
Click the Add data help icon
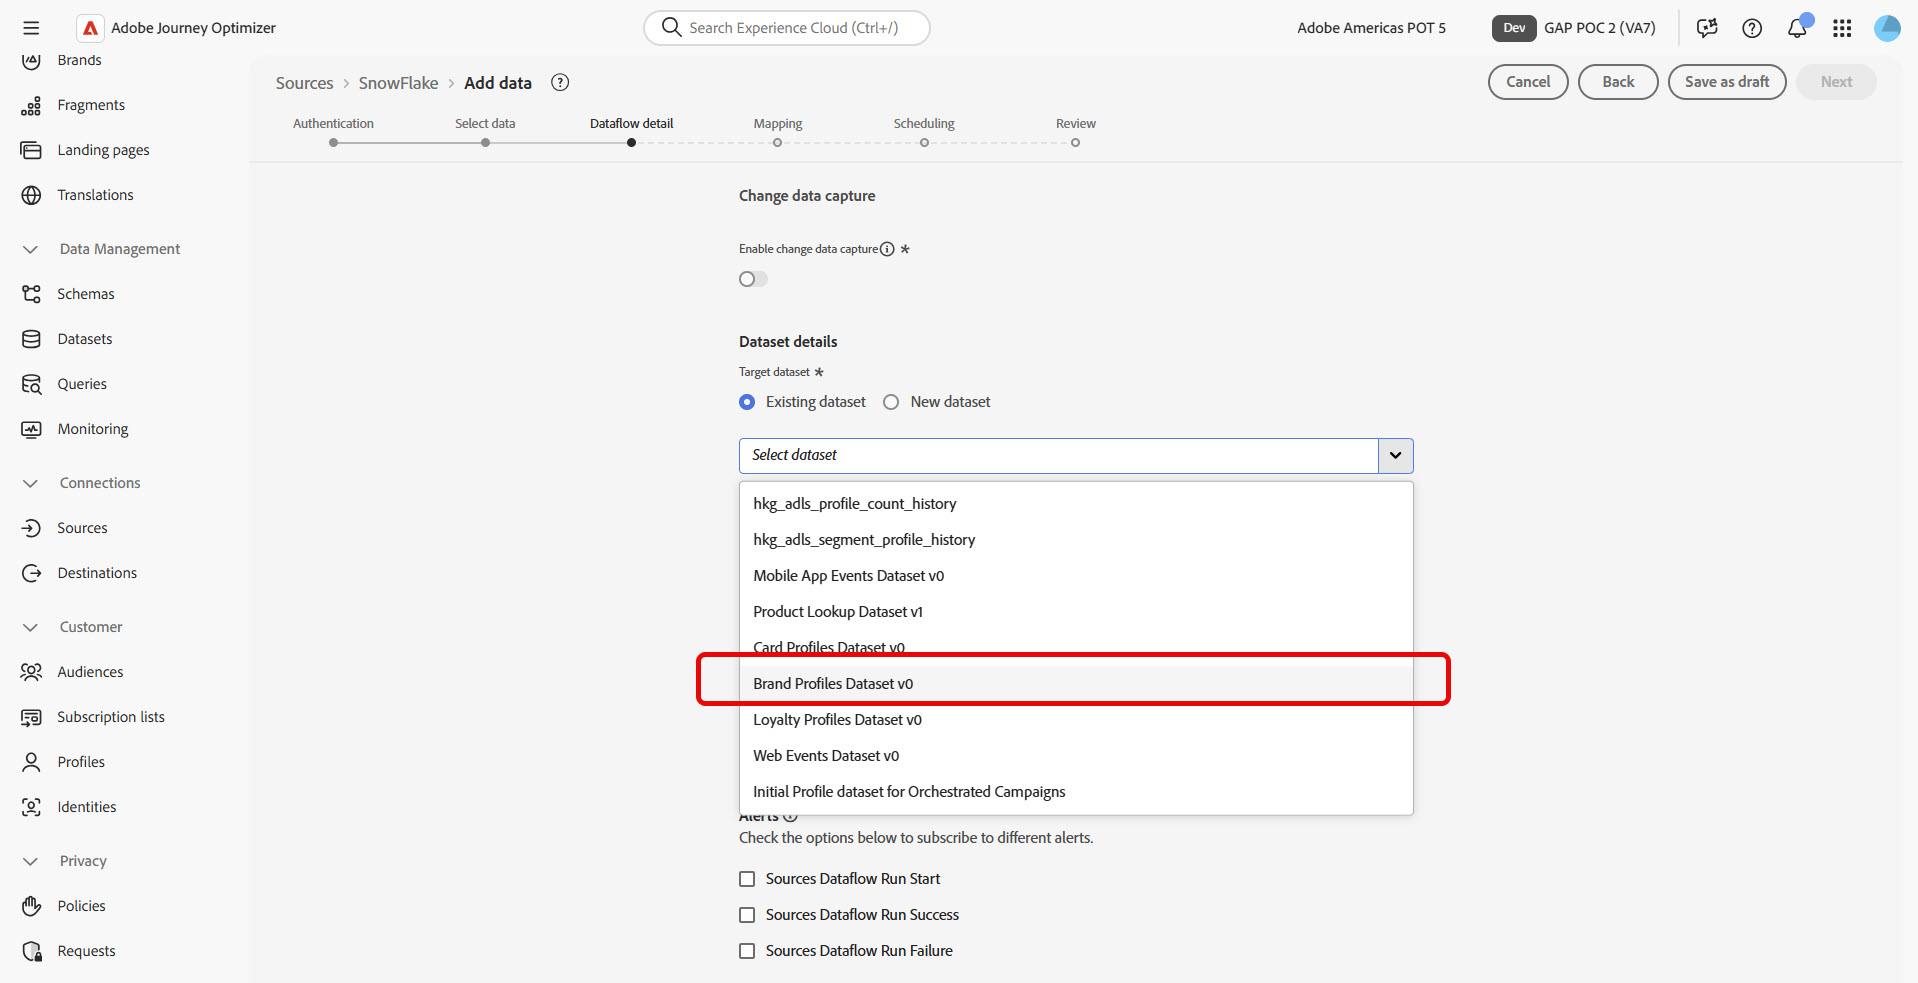coord(560,83)
